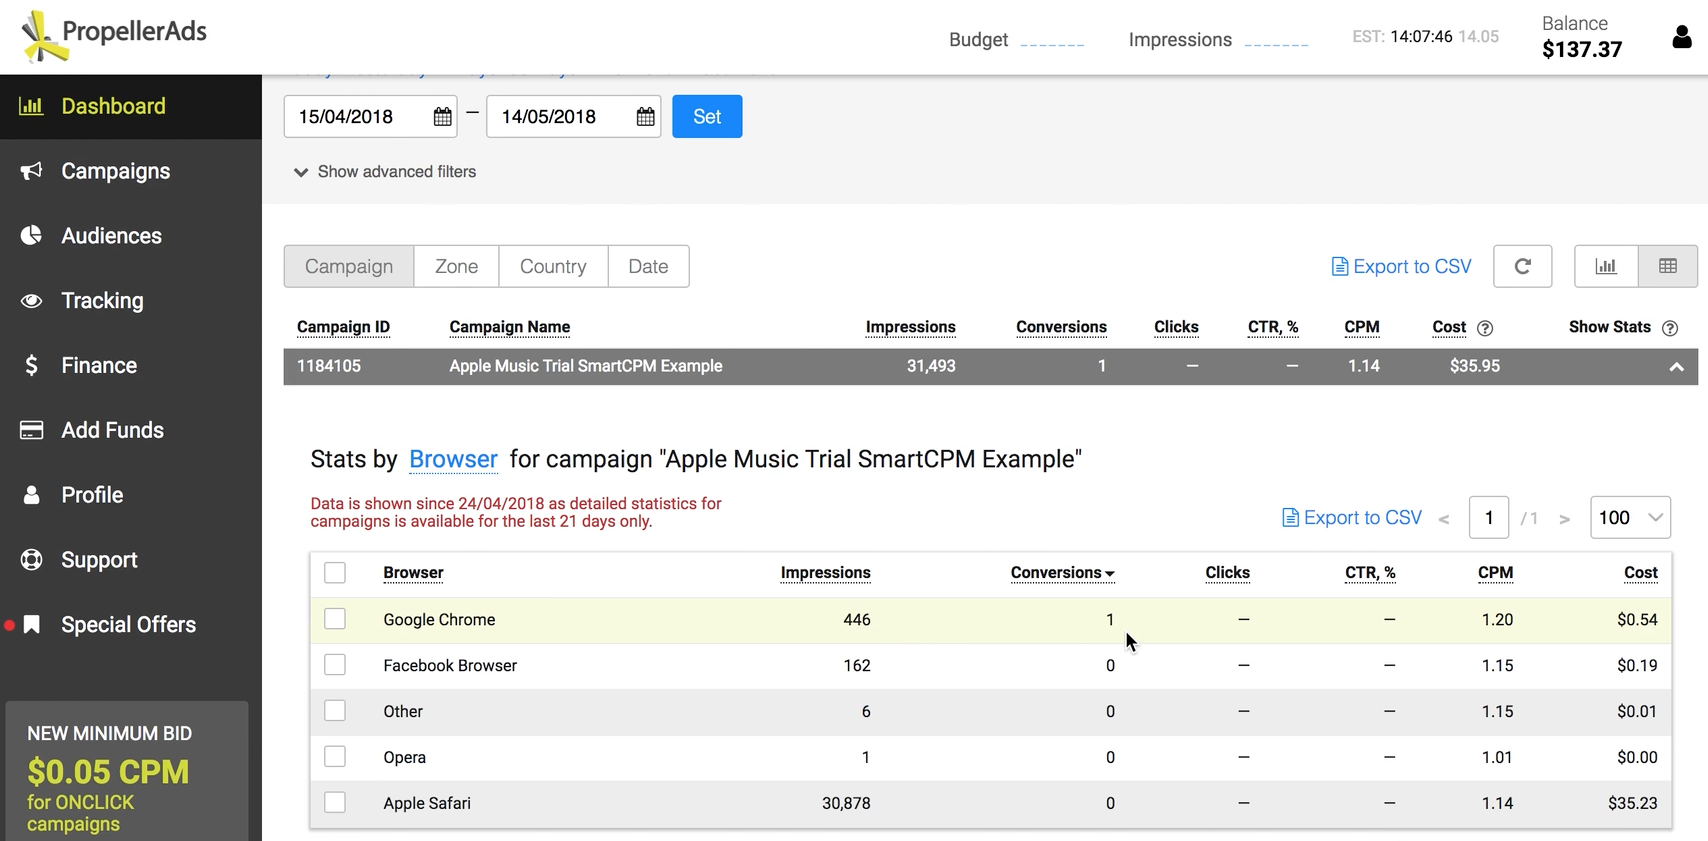The image size is (1708, 841).
Task: Click the Cost column help icon
Action: [1485, 328]
